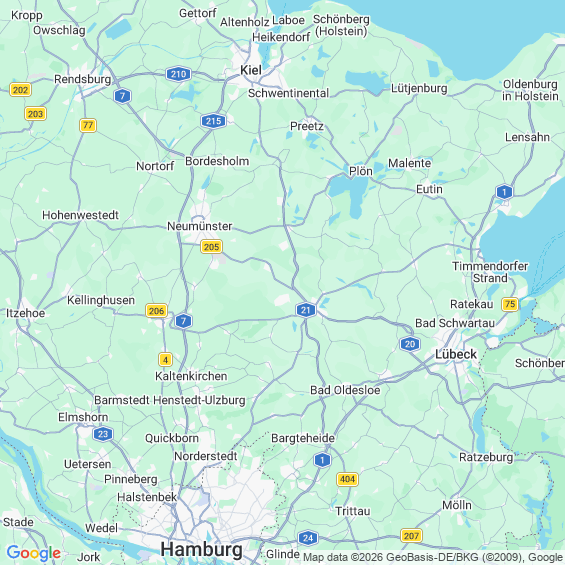Click the yellow 205 road marker
Image resolution: width=565 pixels, height=565 pixels.
click(211, 247)
